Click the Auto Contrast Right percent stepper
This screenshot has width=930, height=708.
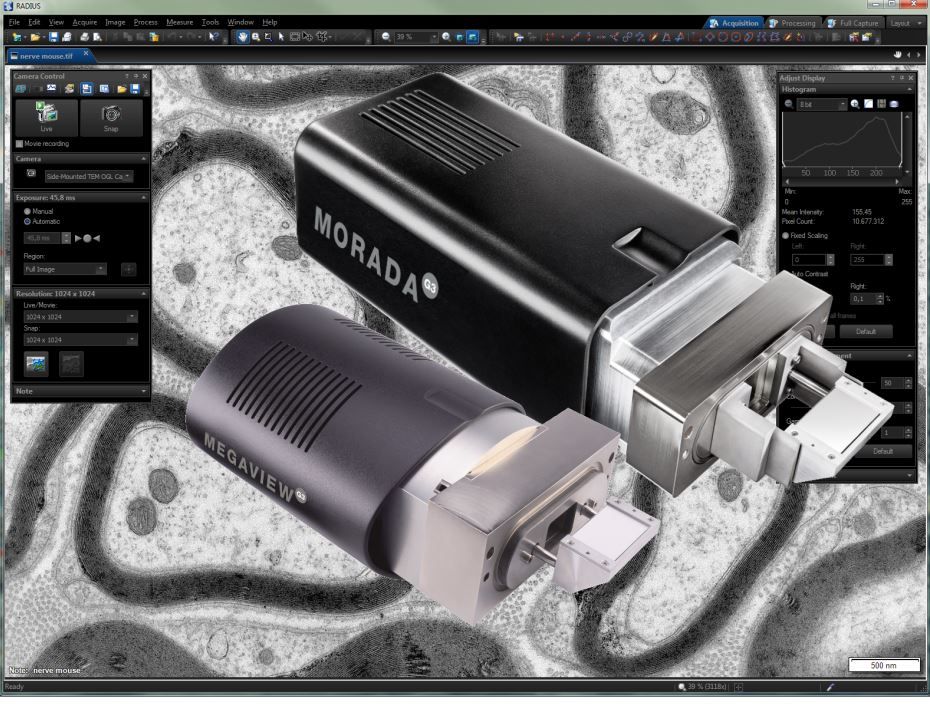click(880, 299)
